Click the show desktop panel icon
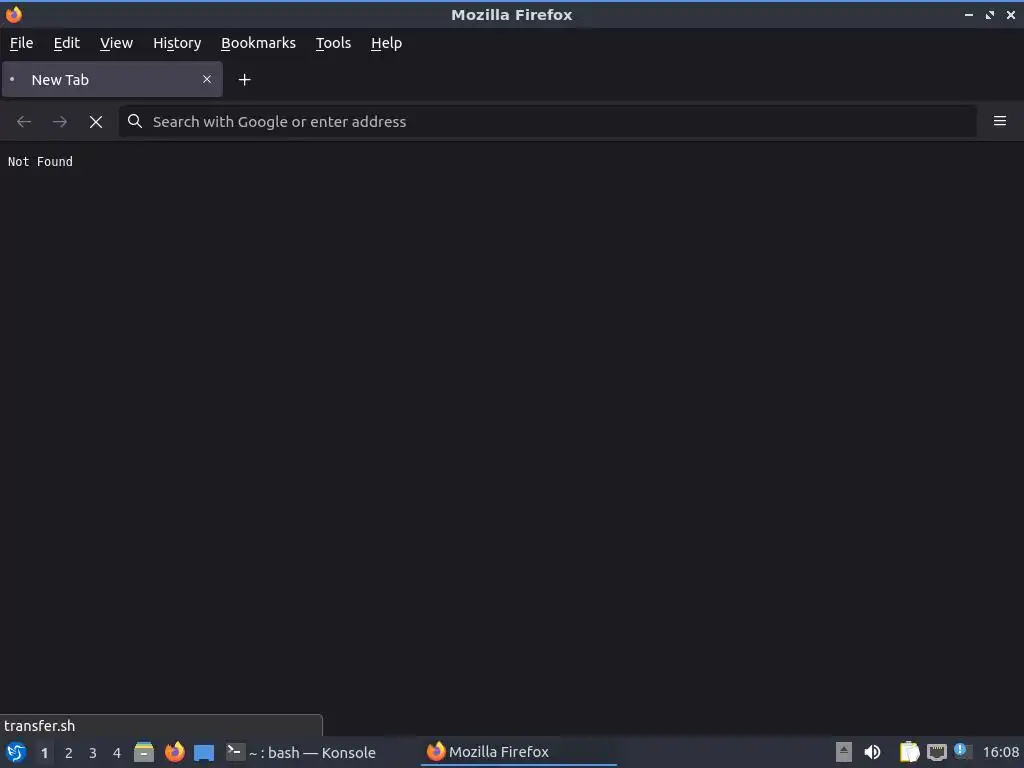Image resolution: width=1024 pixels, height=768 pixels. pos(204,753)
